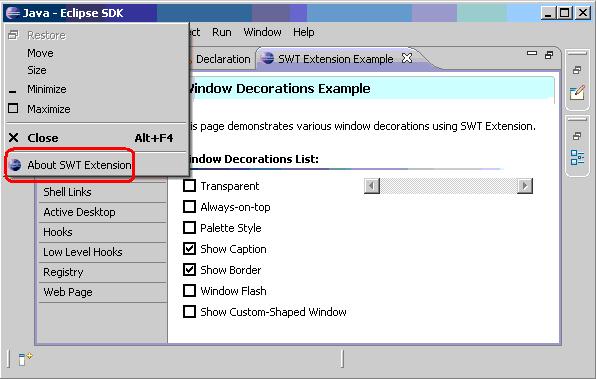Screen dimensions: 596x379
Task: Click the transparency slider right arrow
Action: (x=525, y=186)
